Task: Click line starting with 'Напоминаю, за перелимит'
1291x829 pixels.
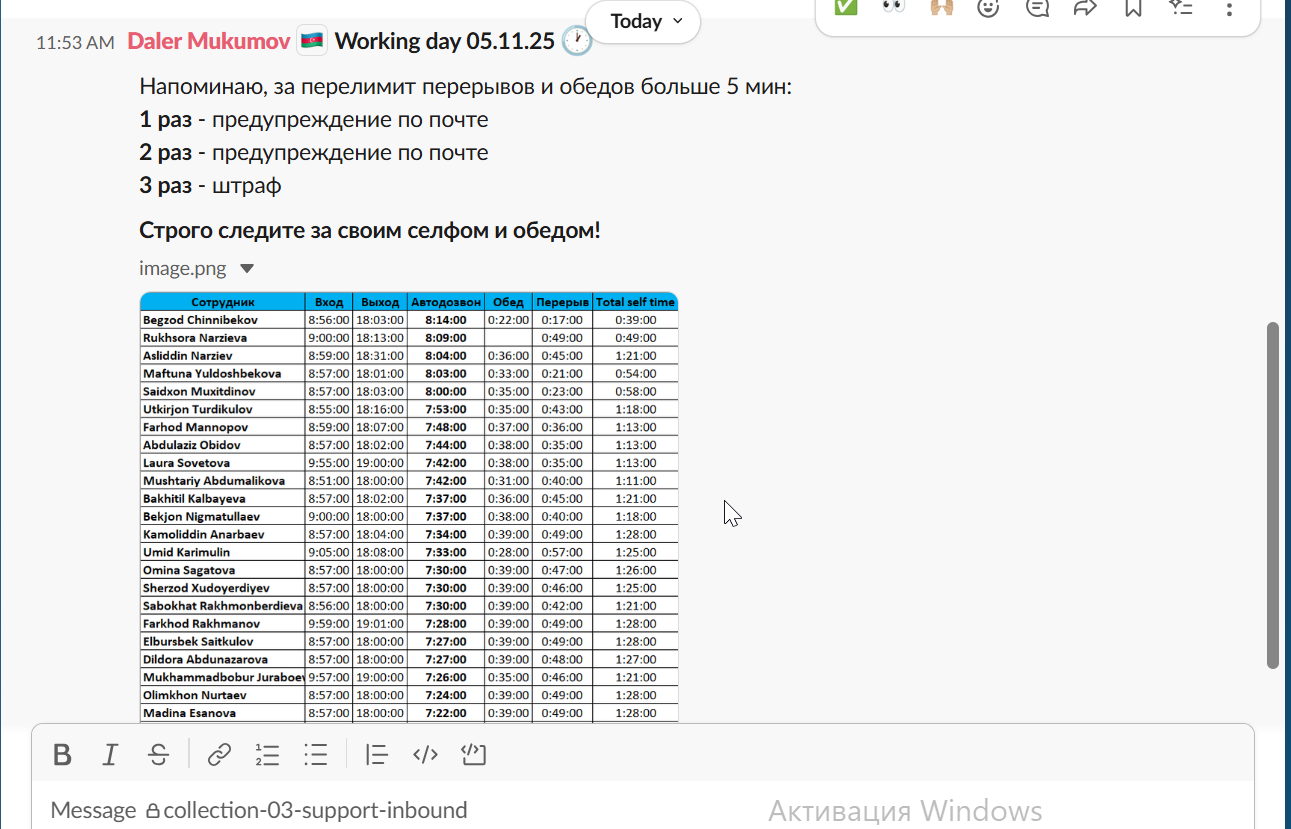Action: coord(465,87)
